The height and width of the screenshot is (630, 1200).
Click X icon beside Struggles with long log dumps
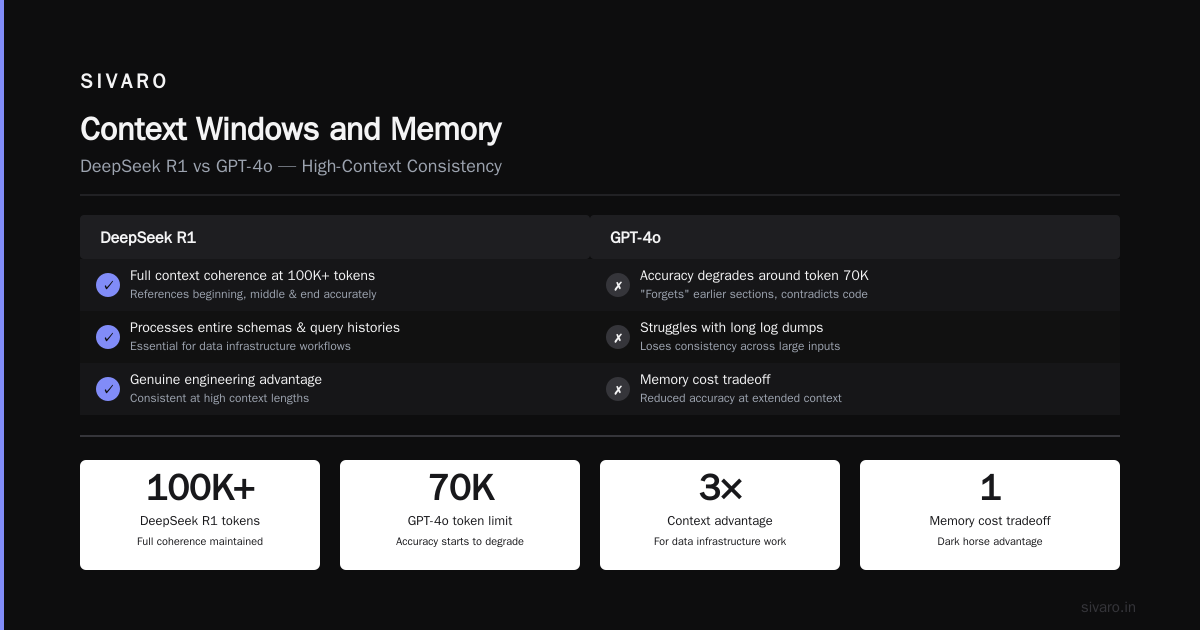point(618,337)
